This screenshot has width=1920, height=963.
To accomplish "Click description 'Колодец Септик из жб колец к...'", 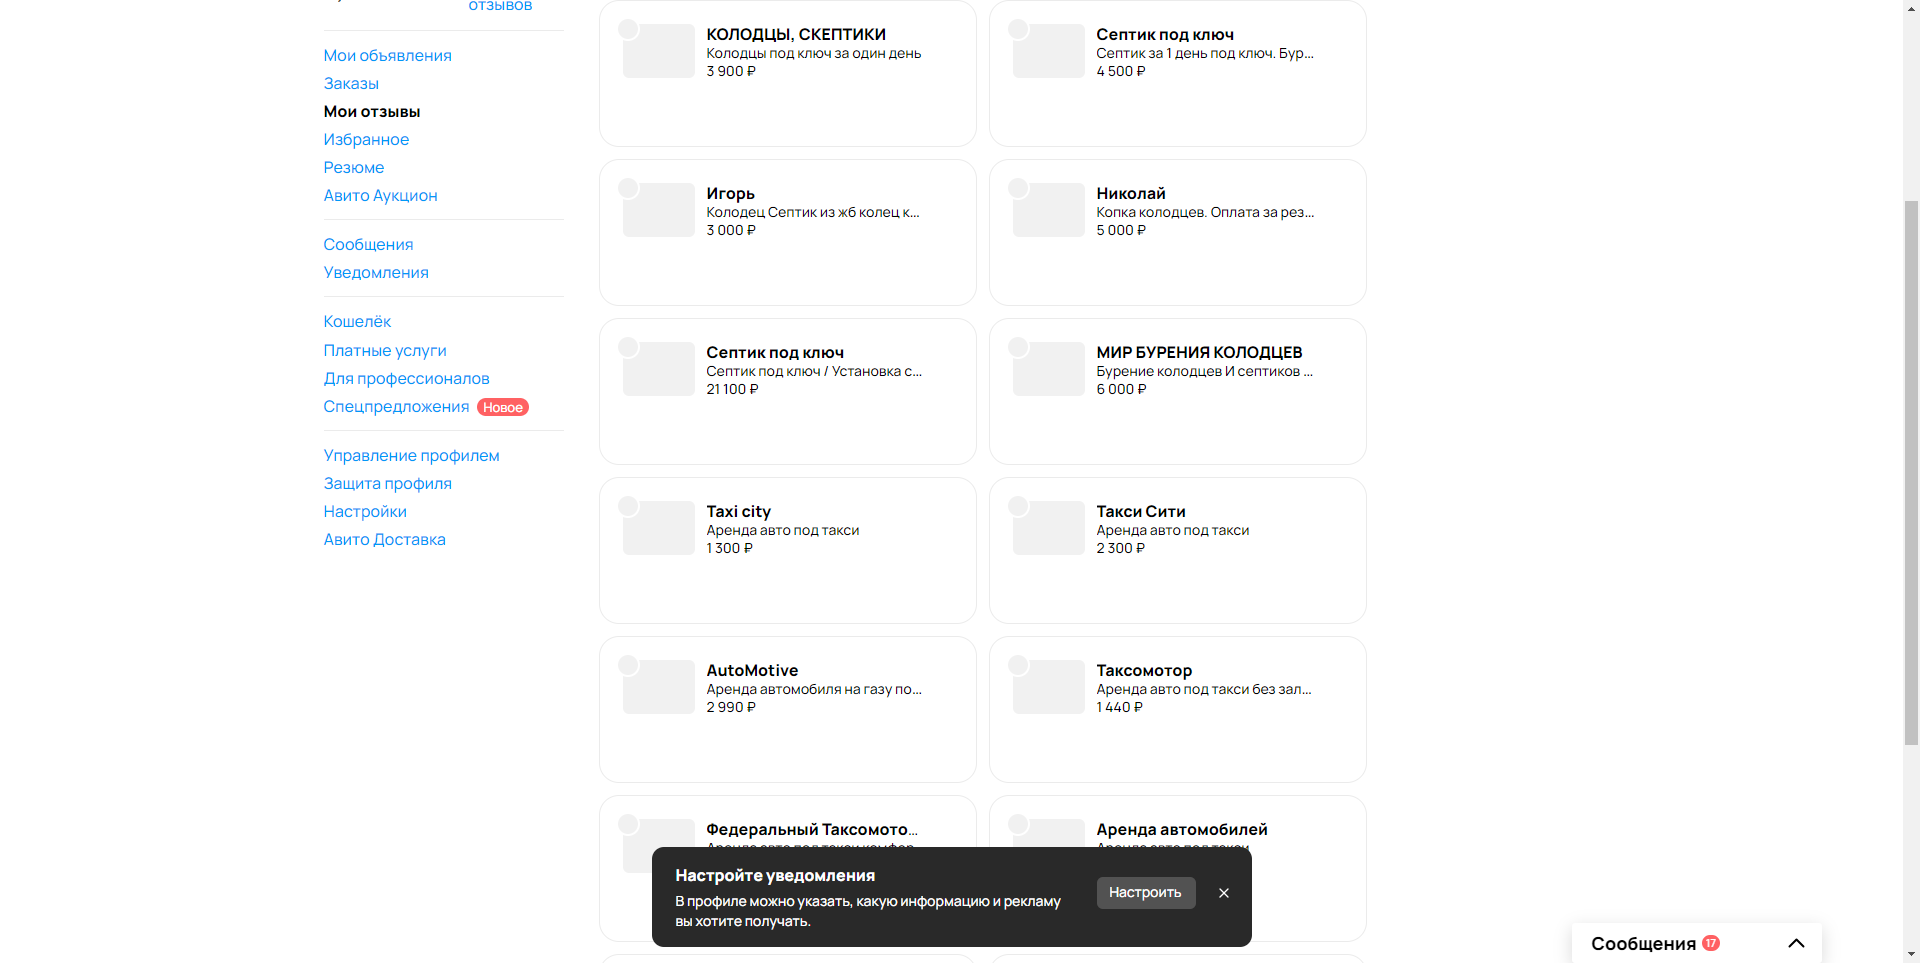I will [x=813, y=213].
